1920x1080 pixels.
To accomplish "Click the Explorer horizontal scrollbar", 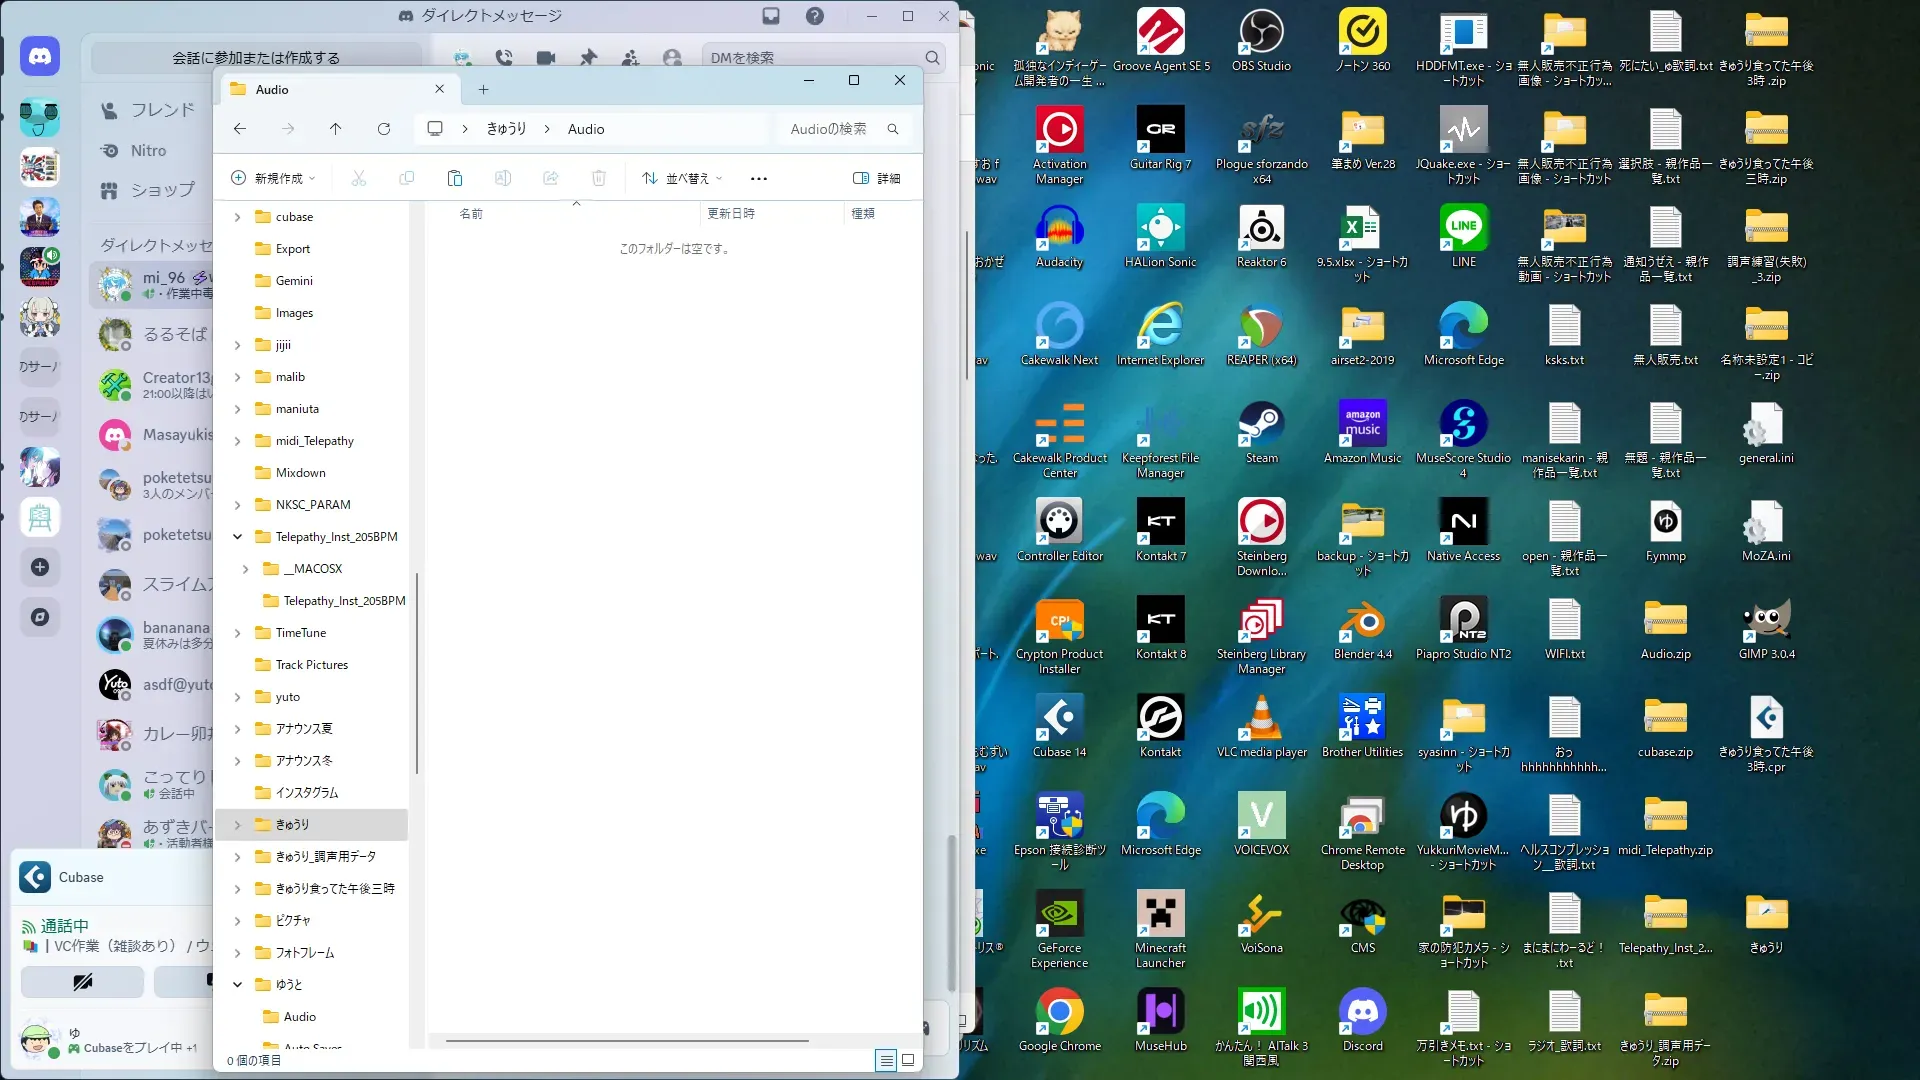I will 627,1041.
